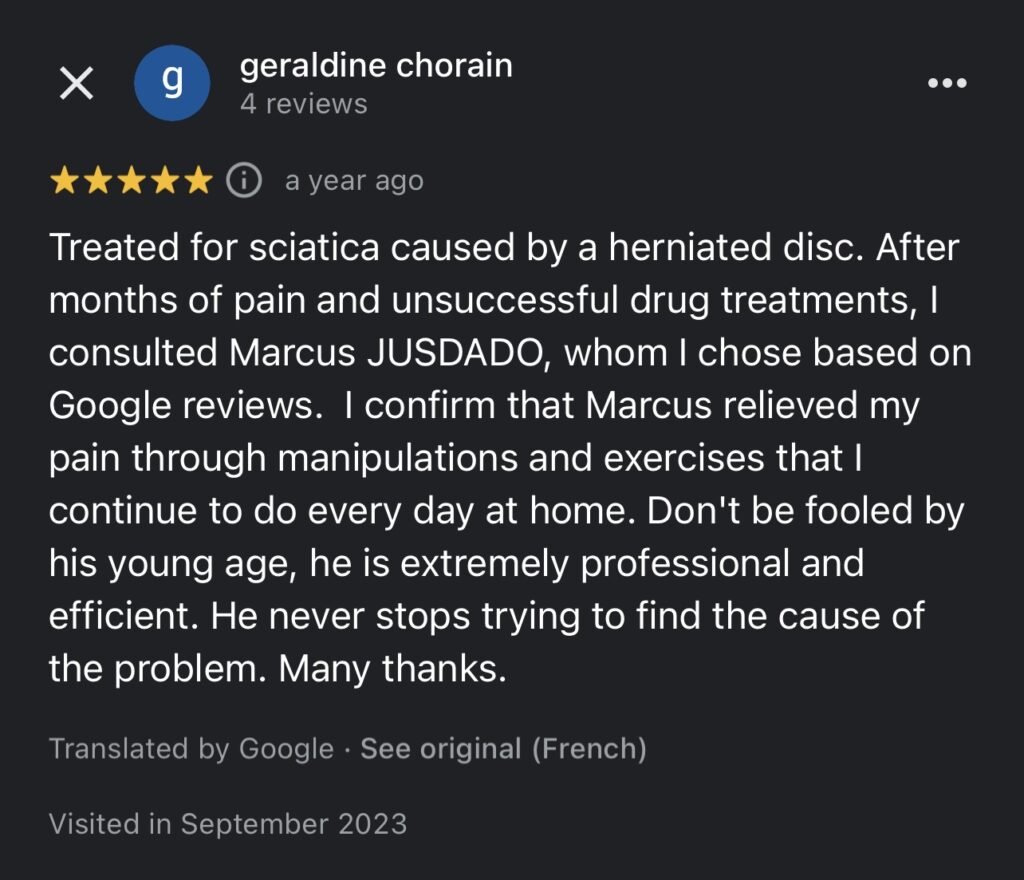
Task: Select the second gold rating star
Action: point(98,180)
